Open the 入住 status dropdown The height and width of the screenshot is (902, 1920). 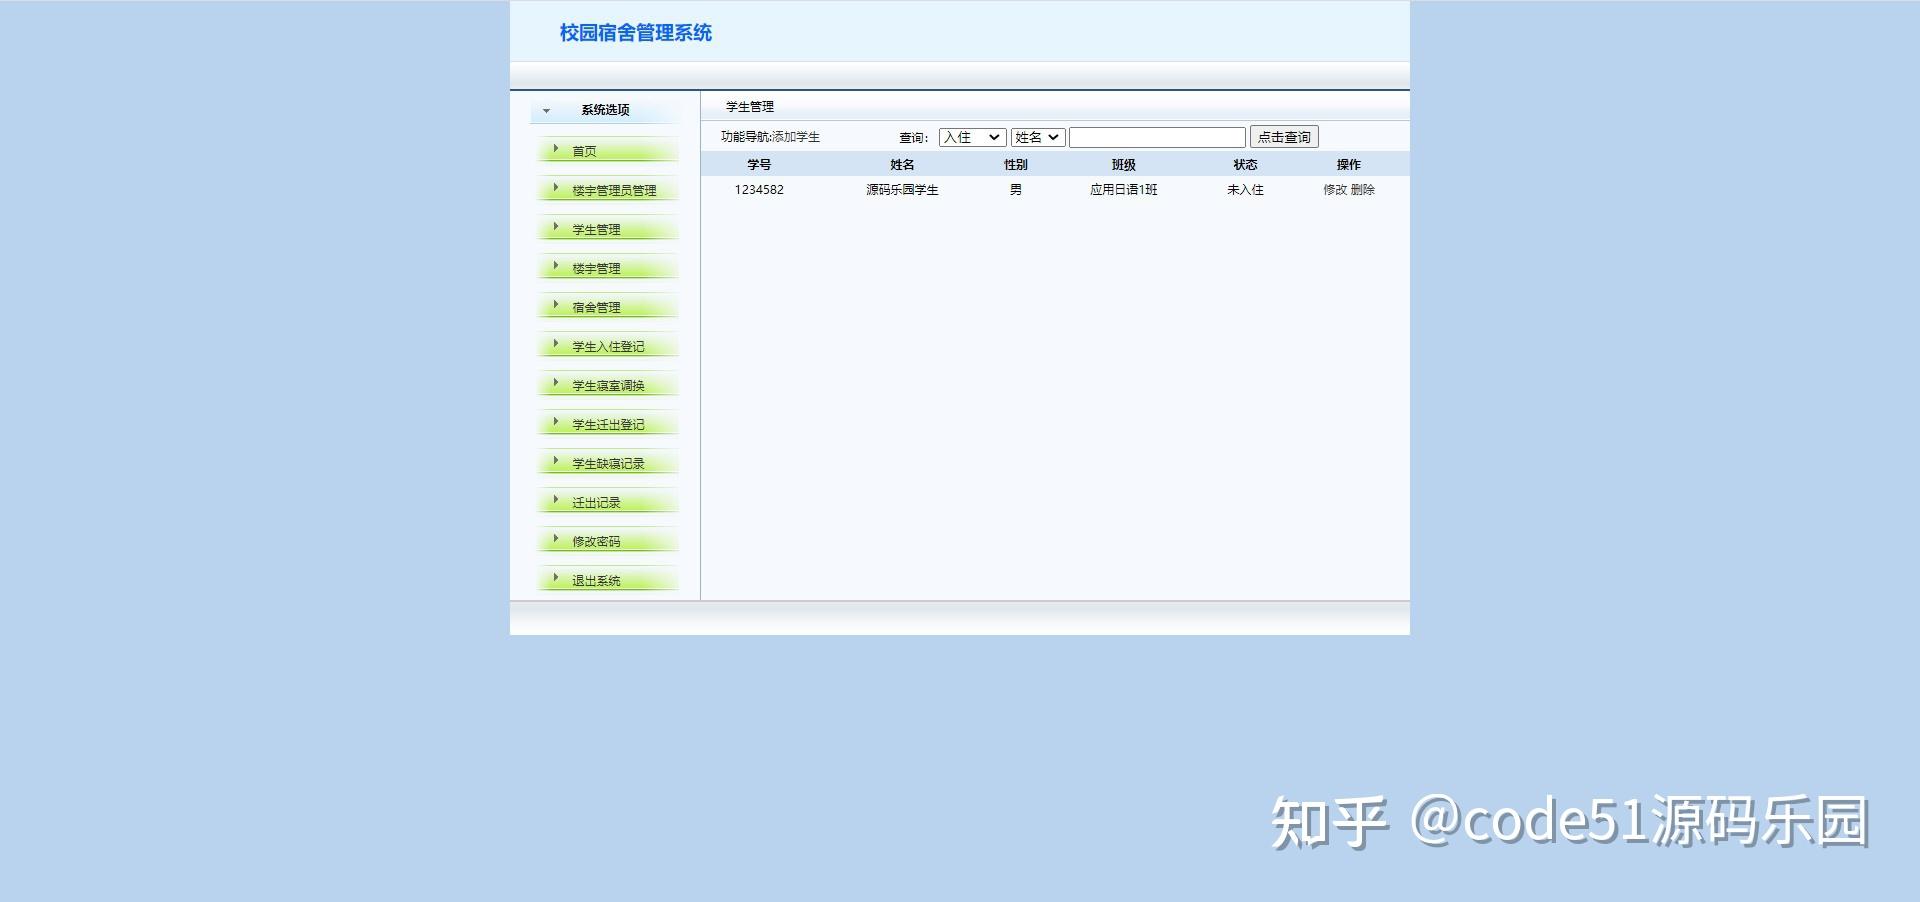pyautogui.click(x=971, y=137)
